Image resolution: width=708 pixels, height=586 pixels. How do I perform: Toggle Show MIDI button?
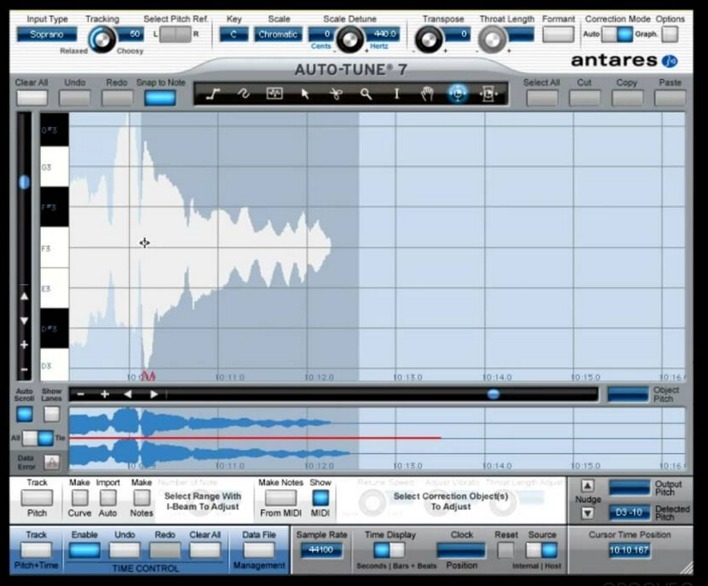click(x=321, y=498)
